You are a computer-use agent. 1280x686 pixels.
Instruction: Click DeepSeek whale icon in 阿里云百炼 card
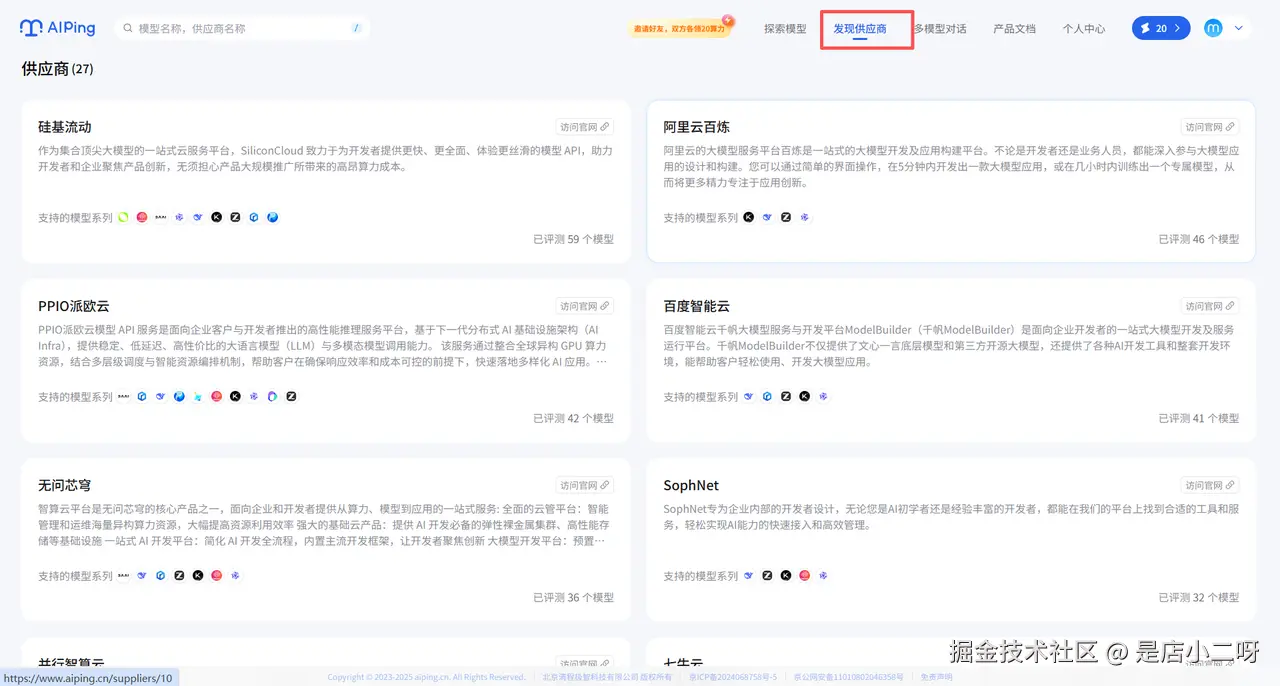click(x=767, y=217)
